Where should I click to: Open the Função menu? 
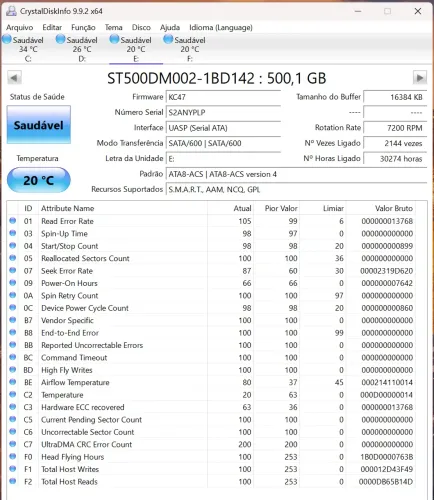pyautogui.click(x=83, y=27)
